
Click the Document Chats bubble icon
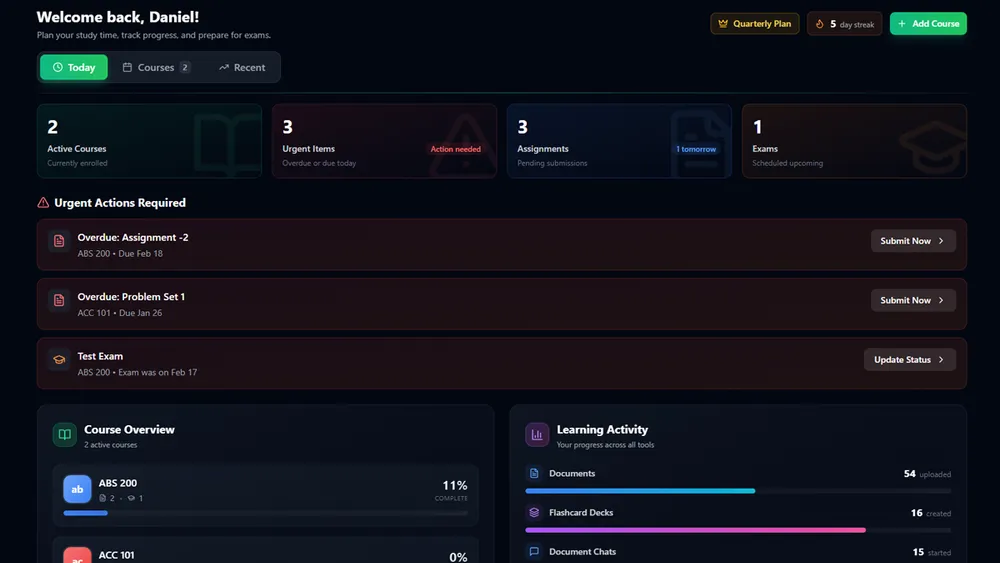coord(534,552)
